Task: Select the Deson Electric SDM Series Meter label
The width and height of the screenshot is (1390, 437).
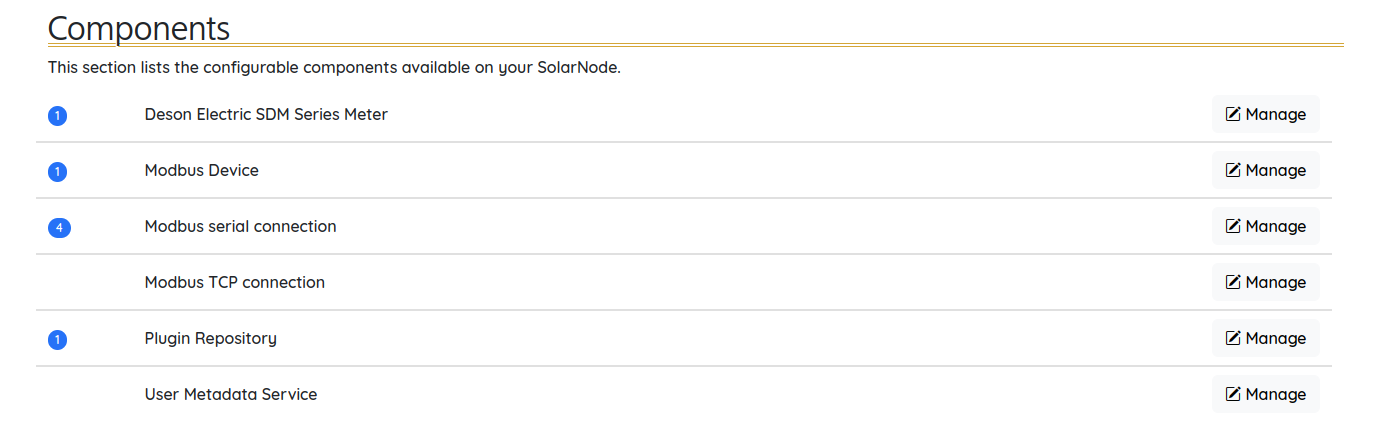Action: click(266, 114)
